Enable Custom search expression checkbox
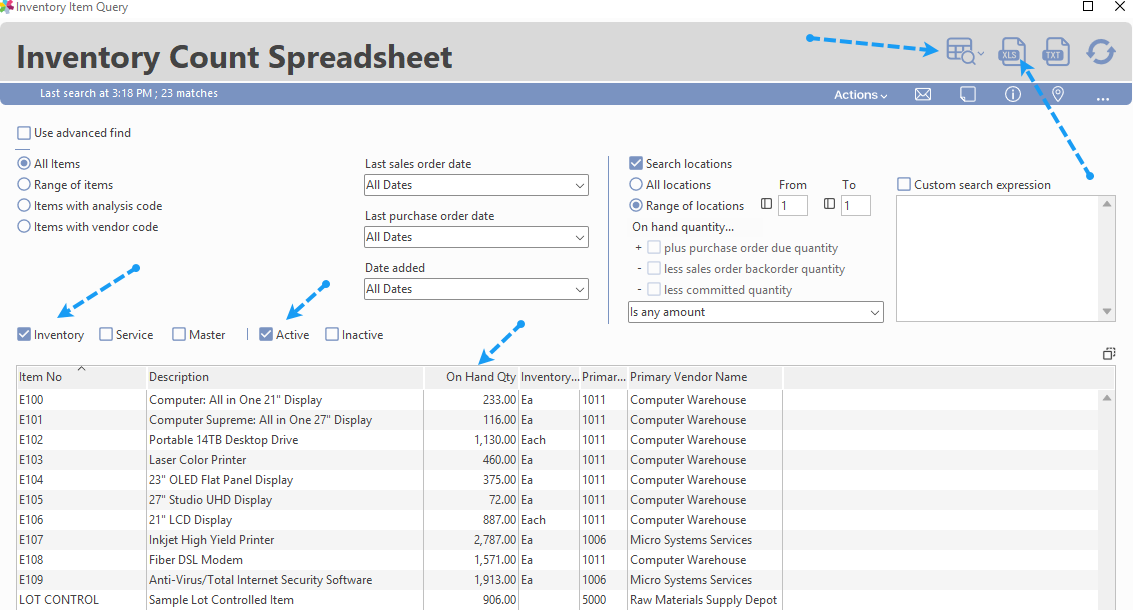Image resolution: width=1133 pixels, height=610 pixels. pos(904,185)
